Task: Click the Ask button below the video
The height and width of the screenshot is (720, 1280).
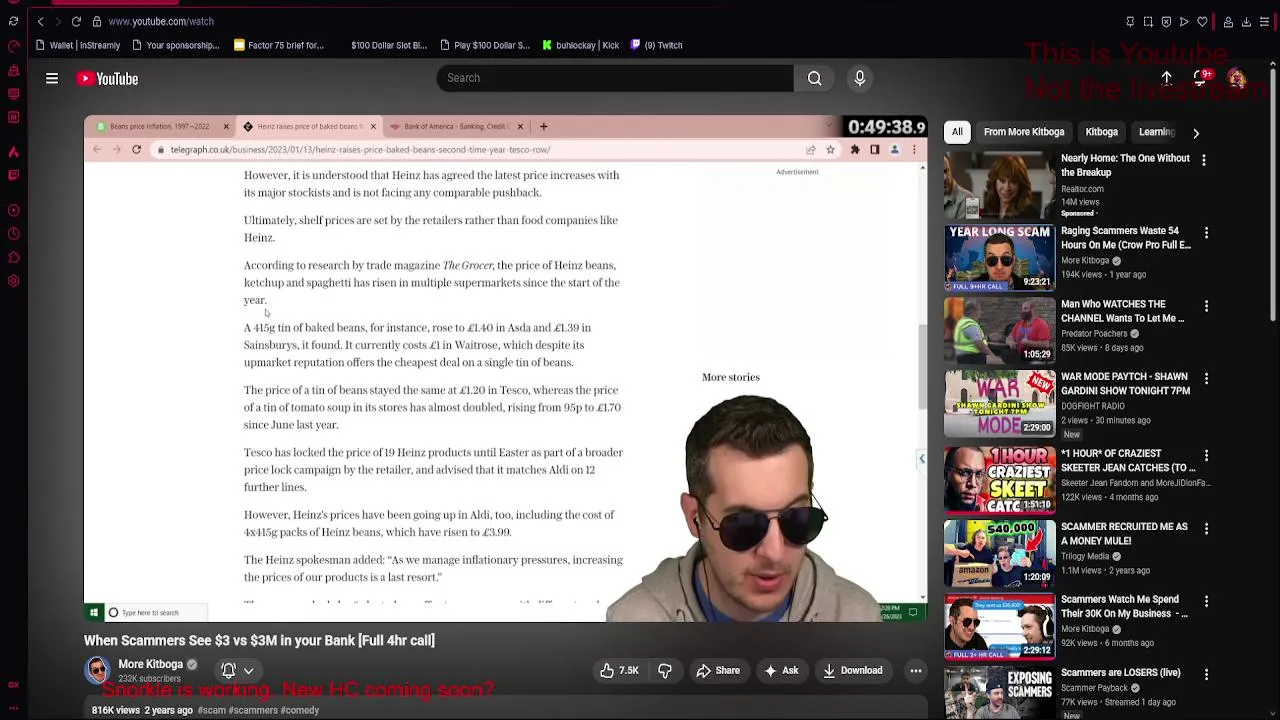Action: coord(781,671)
